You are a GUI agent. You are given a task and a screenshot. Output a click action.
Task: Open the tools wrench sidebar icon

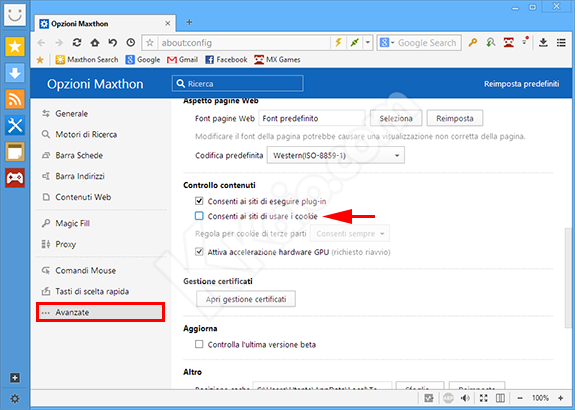point(15,125)
